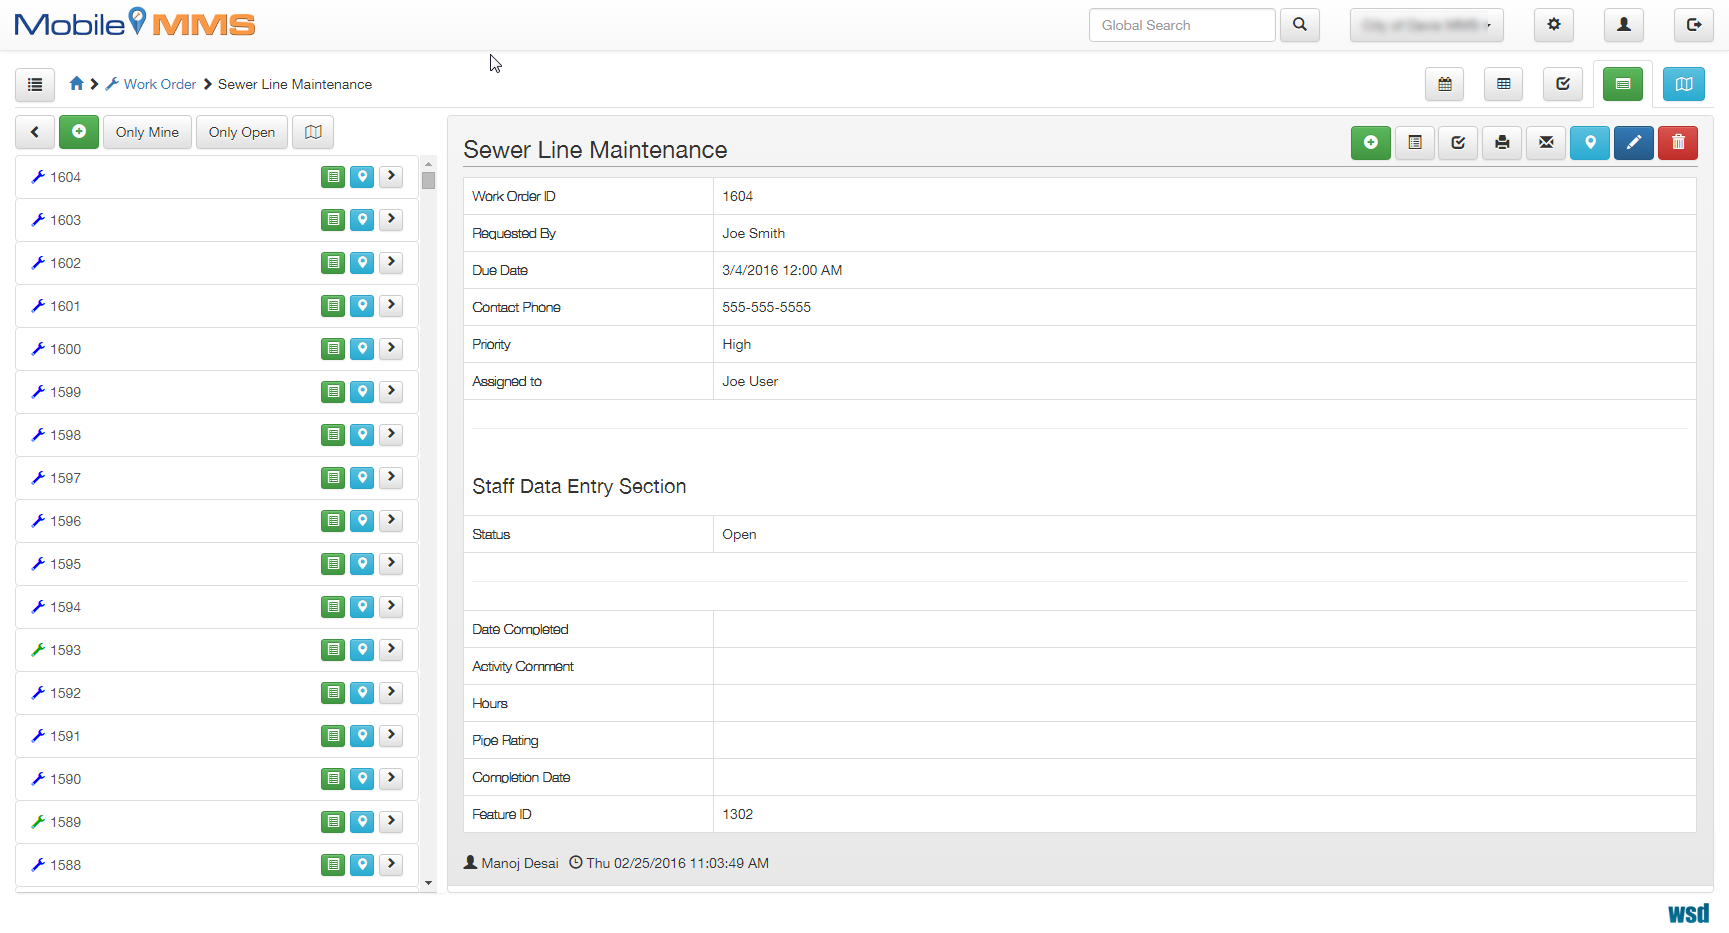Click the home icon in breadcrumb

(76, 84)
